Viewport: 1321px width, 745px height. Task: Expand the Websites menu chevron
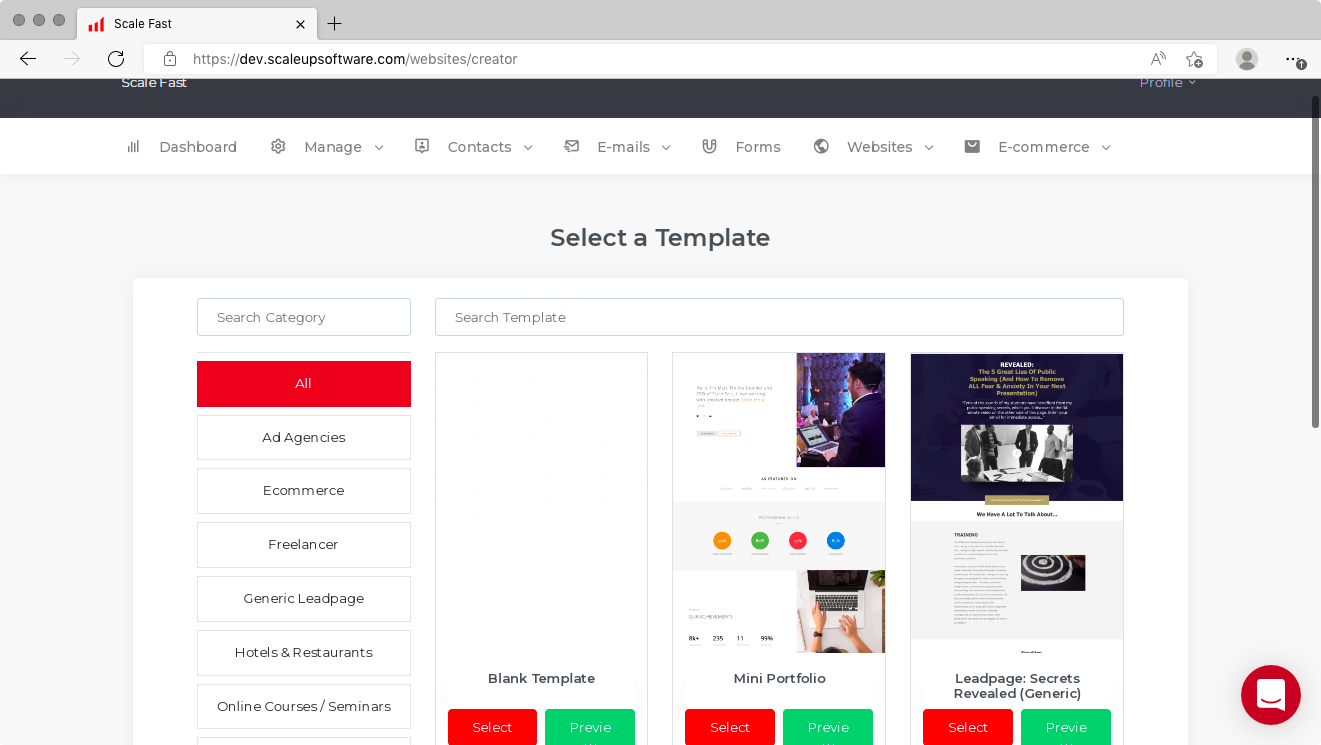[929, 147]
